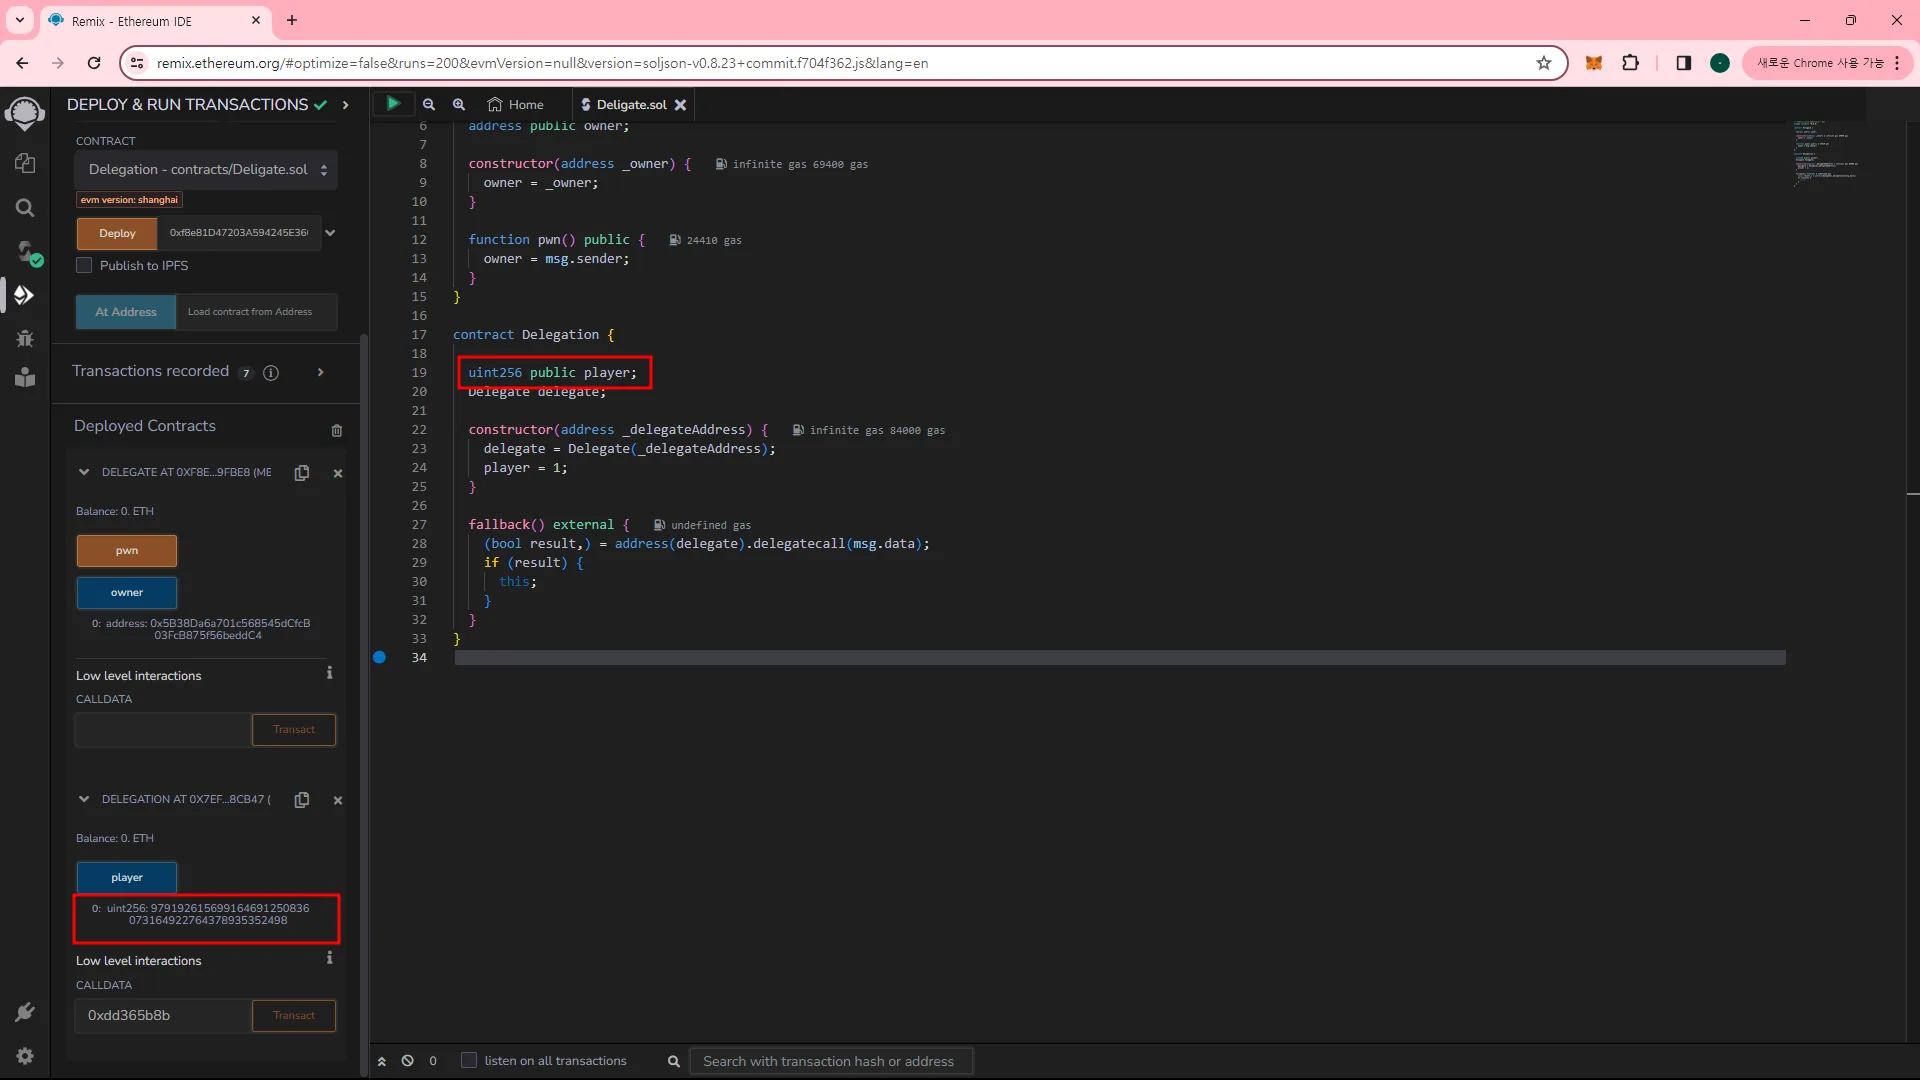Toggle breakpoint marker on line 34
The width and height of the screenshot is (1920, 1080).
coord(380,657)
